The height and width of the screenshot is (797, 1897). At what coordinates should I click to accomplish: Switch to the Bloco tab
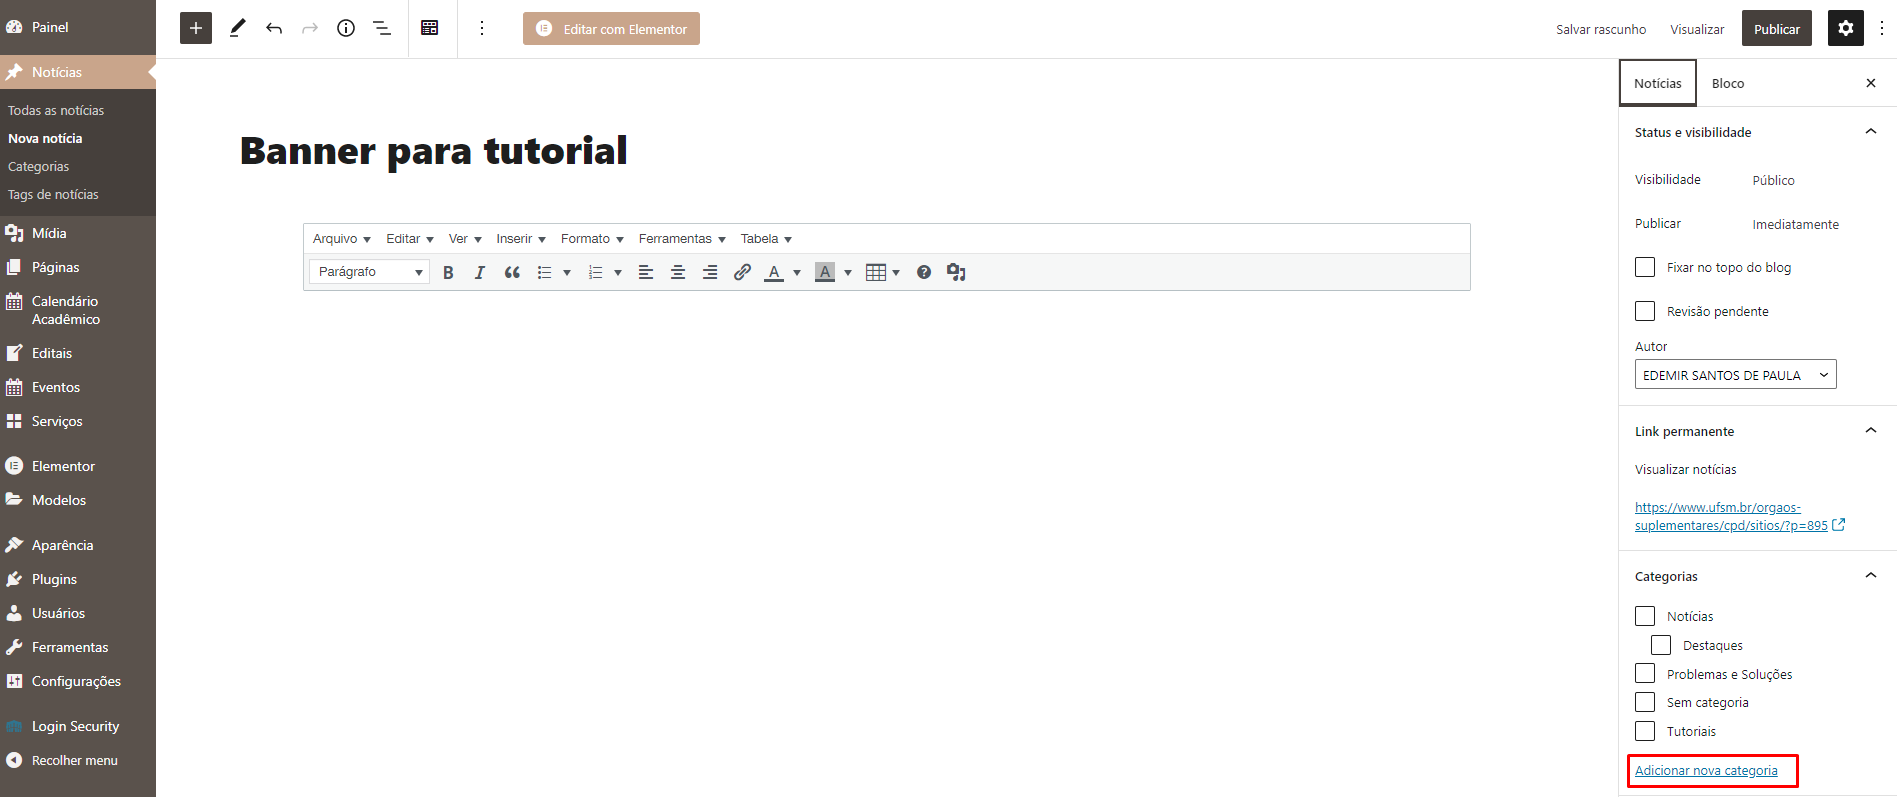pyautogui.click(x=1727, y=83)
